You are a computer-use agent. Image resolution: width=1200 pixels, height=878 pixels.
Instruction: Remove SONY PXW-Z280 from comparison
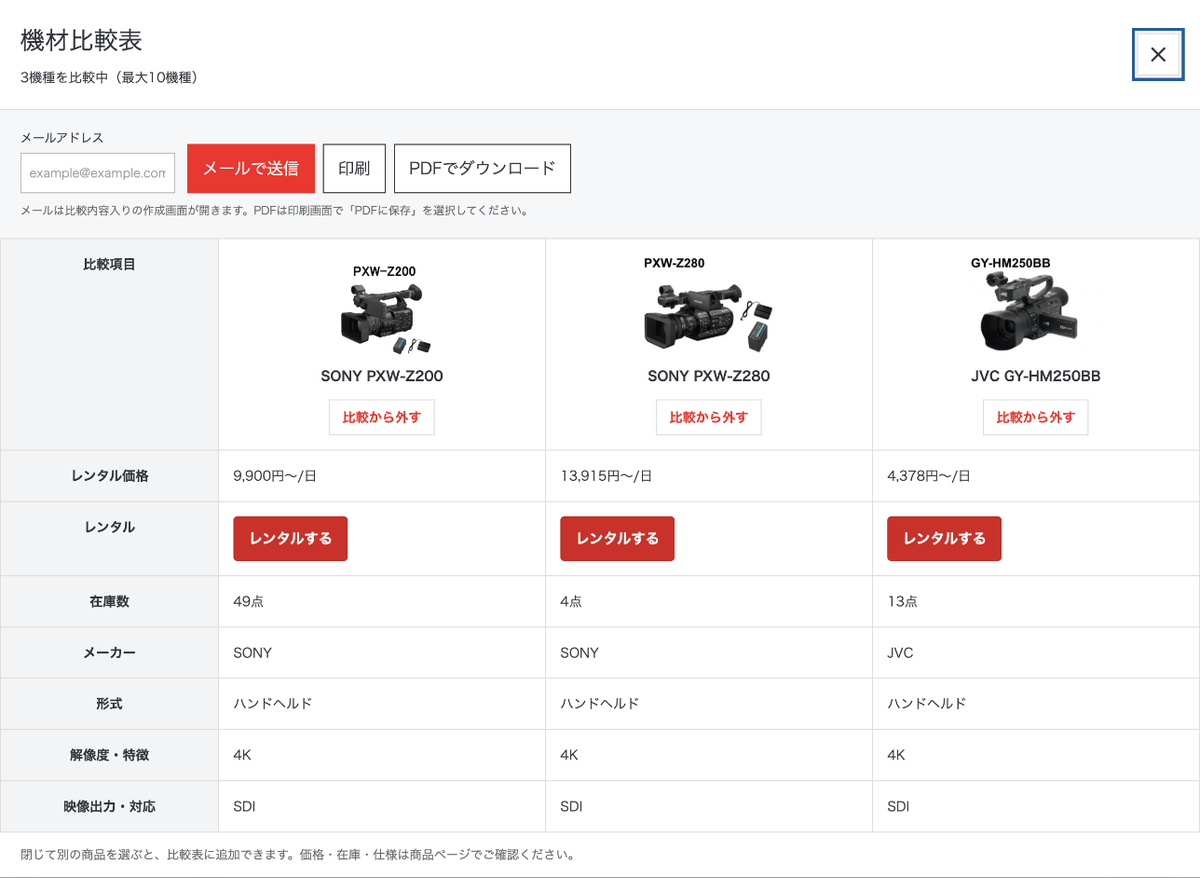(709, 417)
